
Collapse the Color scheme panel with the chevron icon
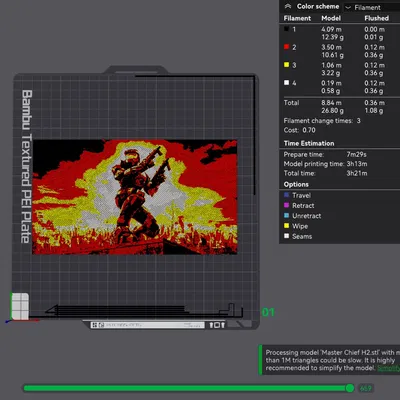click(x=288, y=6)
